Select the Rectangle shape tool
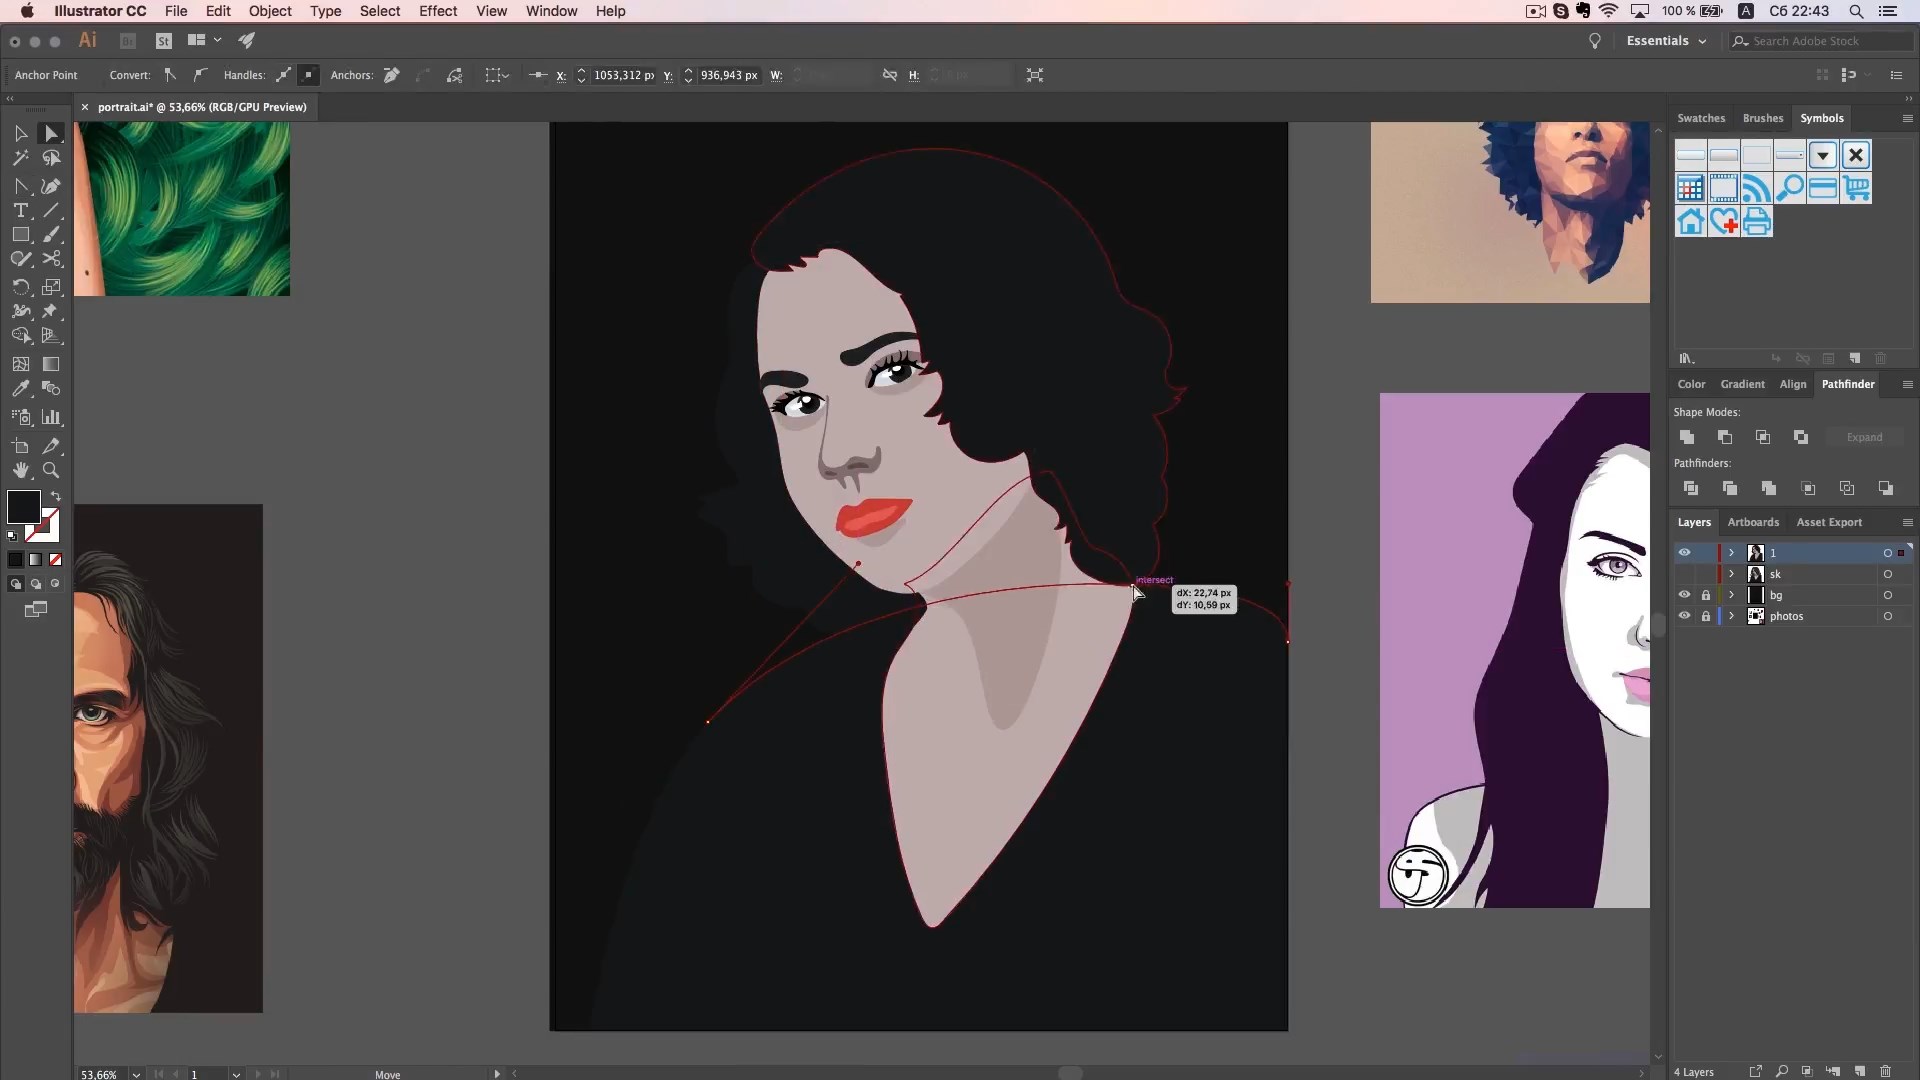The image size is (1920, 1080). (20, 235)
